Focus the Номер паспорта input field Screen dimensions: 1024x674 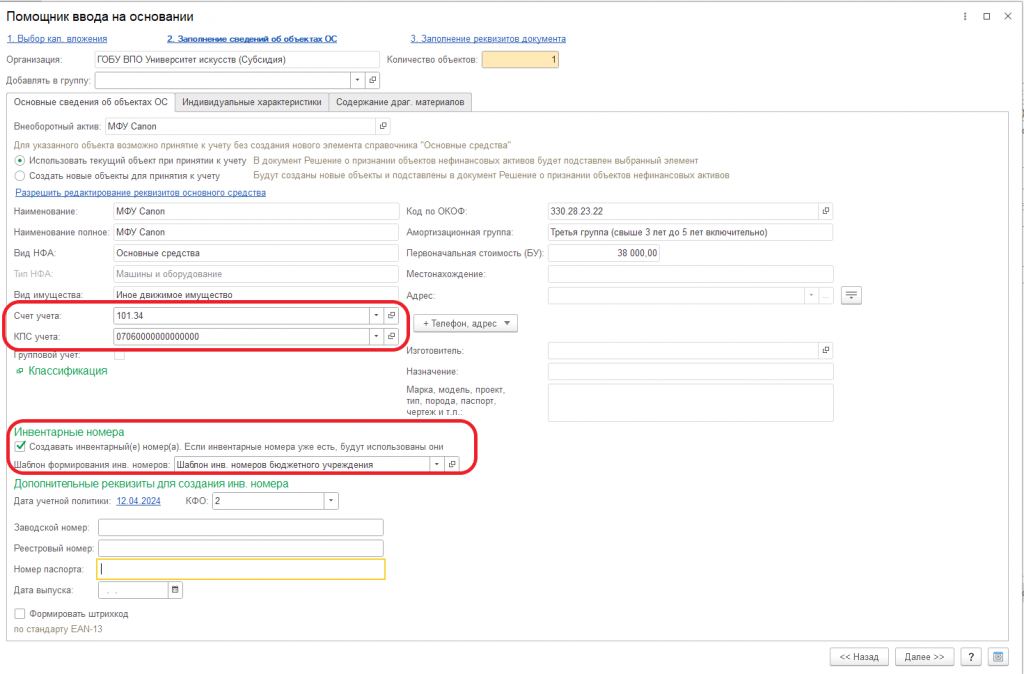tap(241, 569)
